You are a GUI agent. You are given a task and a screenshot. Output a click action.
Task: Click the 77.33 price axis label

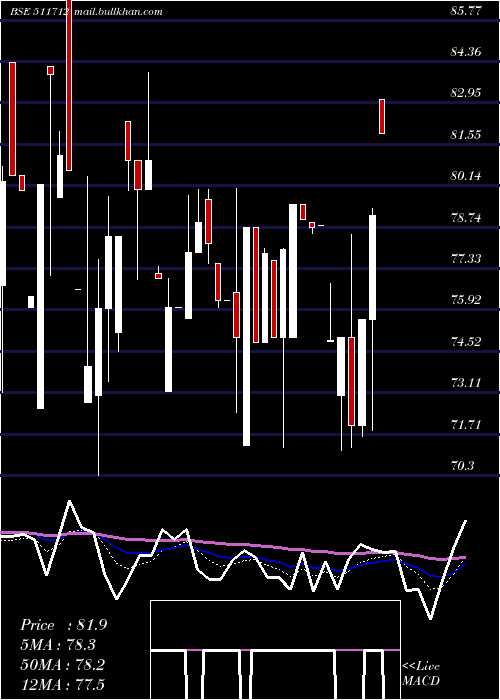coord(466,259)
